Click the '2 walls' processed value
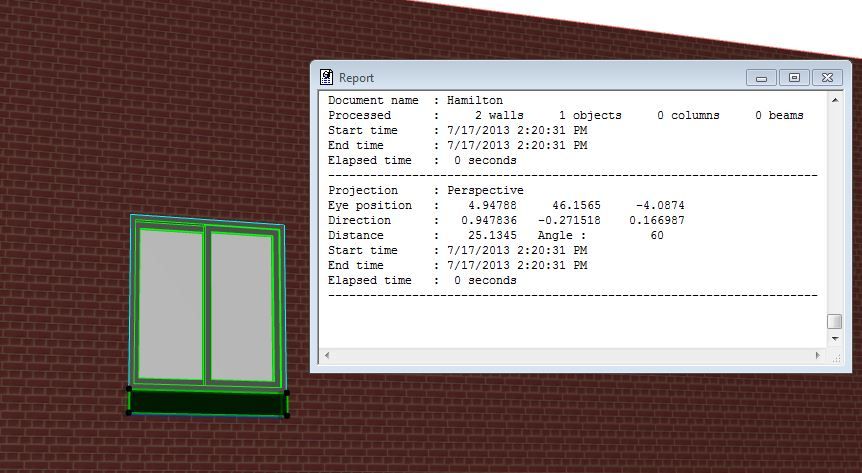 pyautogui.click(x=499, y=116)
